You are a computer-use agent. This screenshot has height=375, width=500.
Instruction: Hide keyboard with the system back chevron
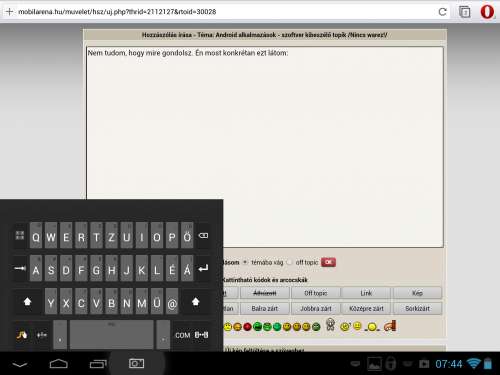[x=20, y=364]
